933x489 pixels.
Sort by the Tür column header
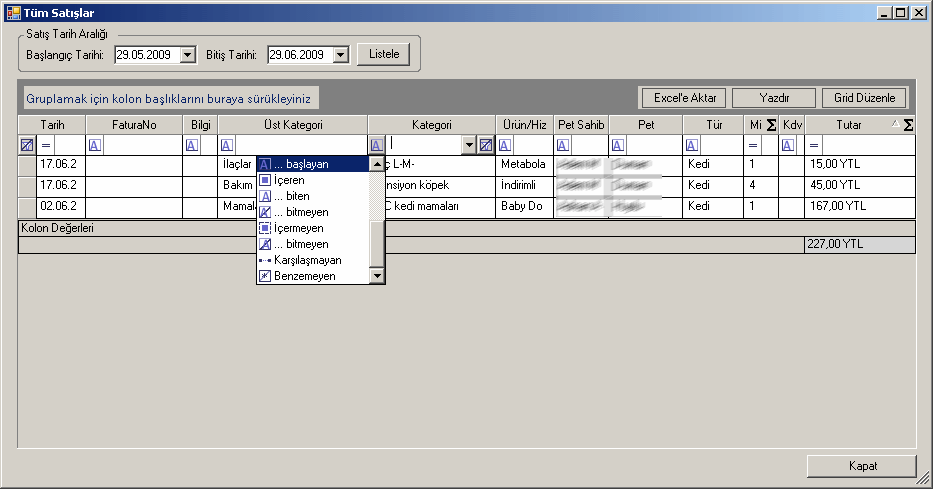click(713, 125)
